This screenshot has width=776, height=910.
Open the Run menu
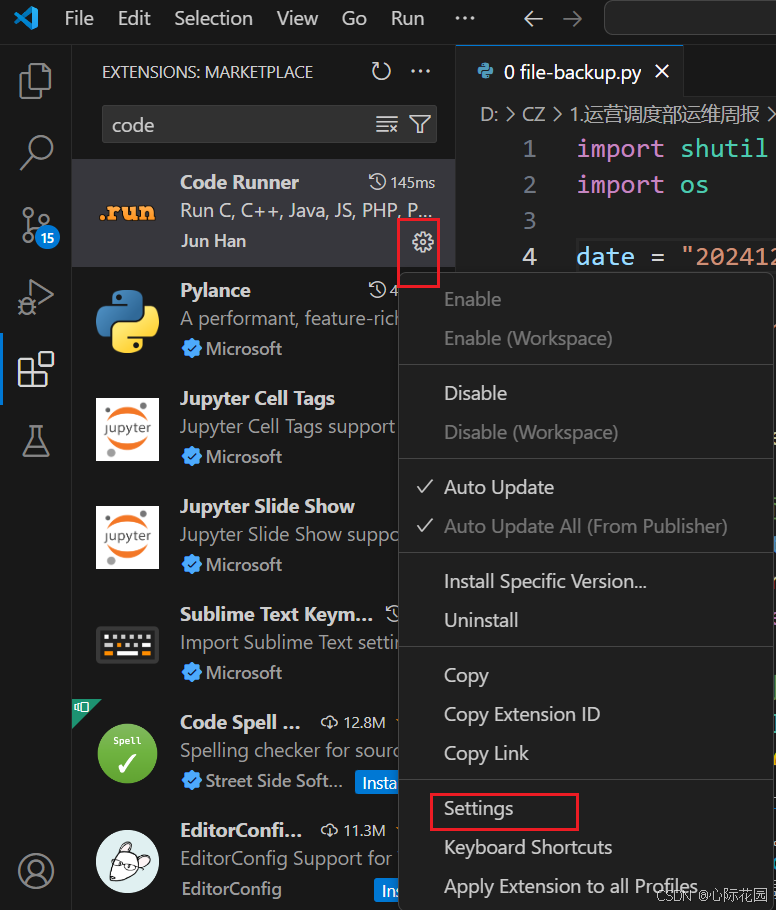tap(407, 19)
